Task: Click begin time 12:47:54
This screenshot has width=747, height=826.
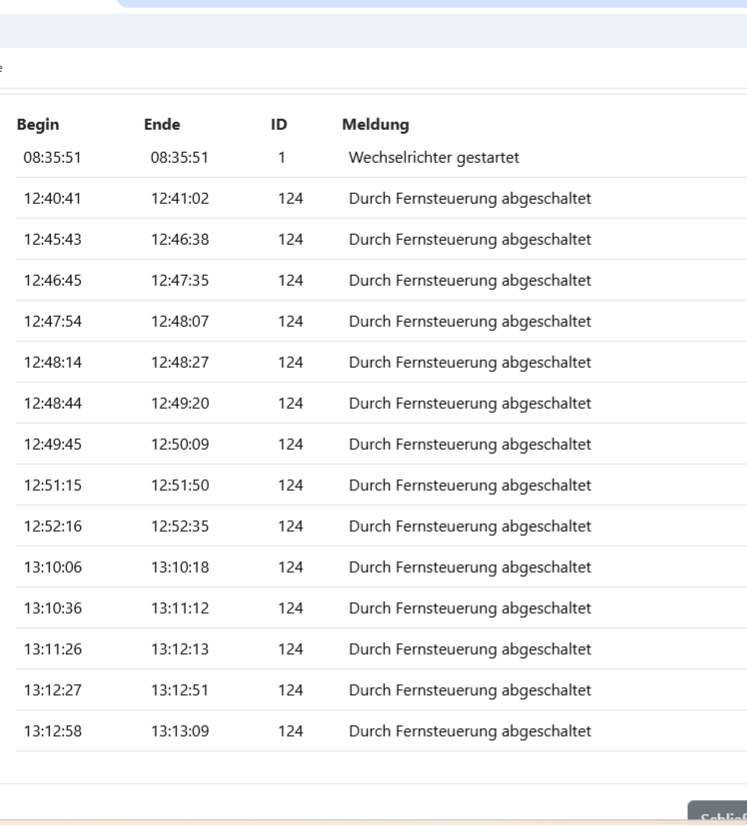Action: (53, 321)
